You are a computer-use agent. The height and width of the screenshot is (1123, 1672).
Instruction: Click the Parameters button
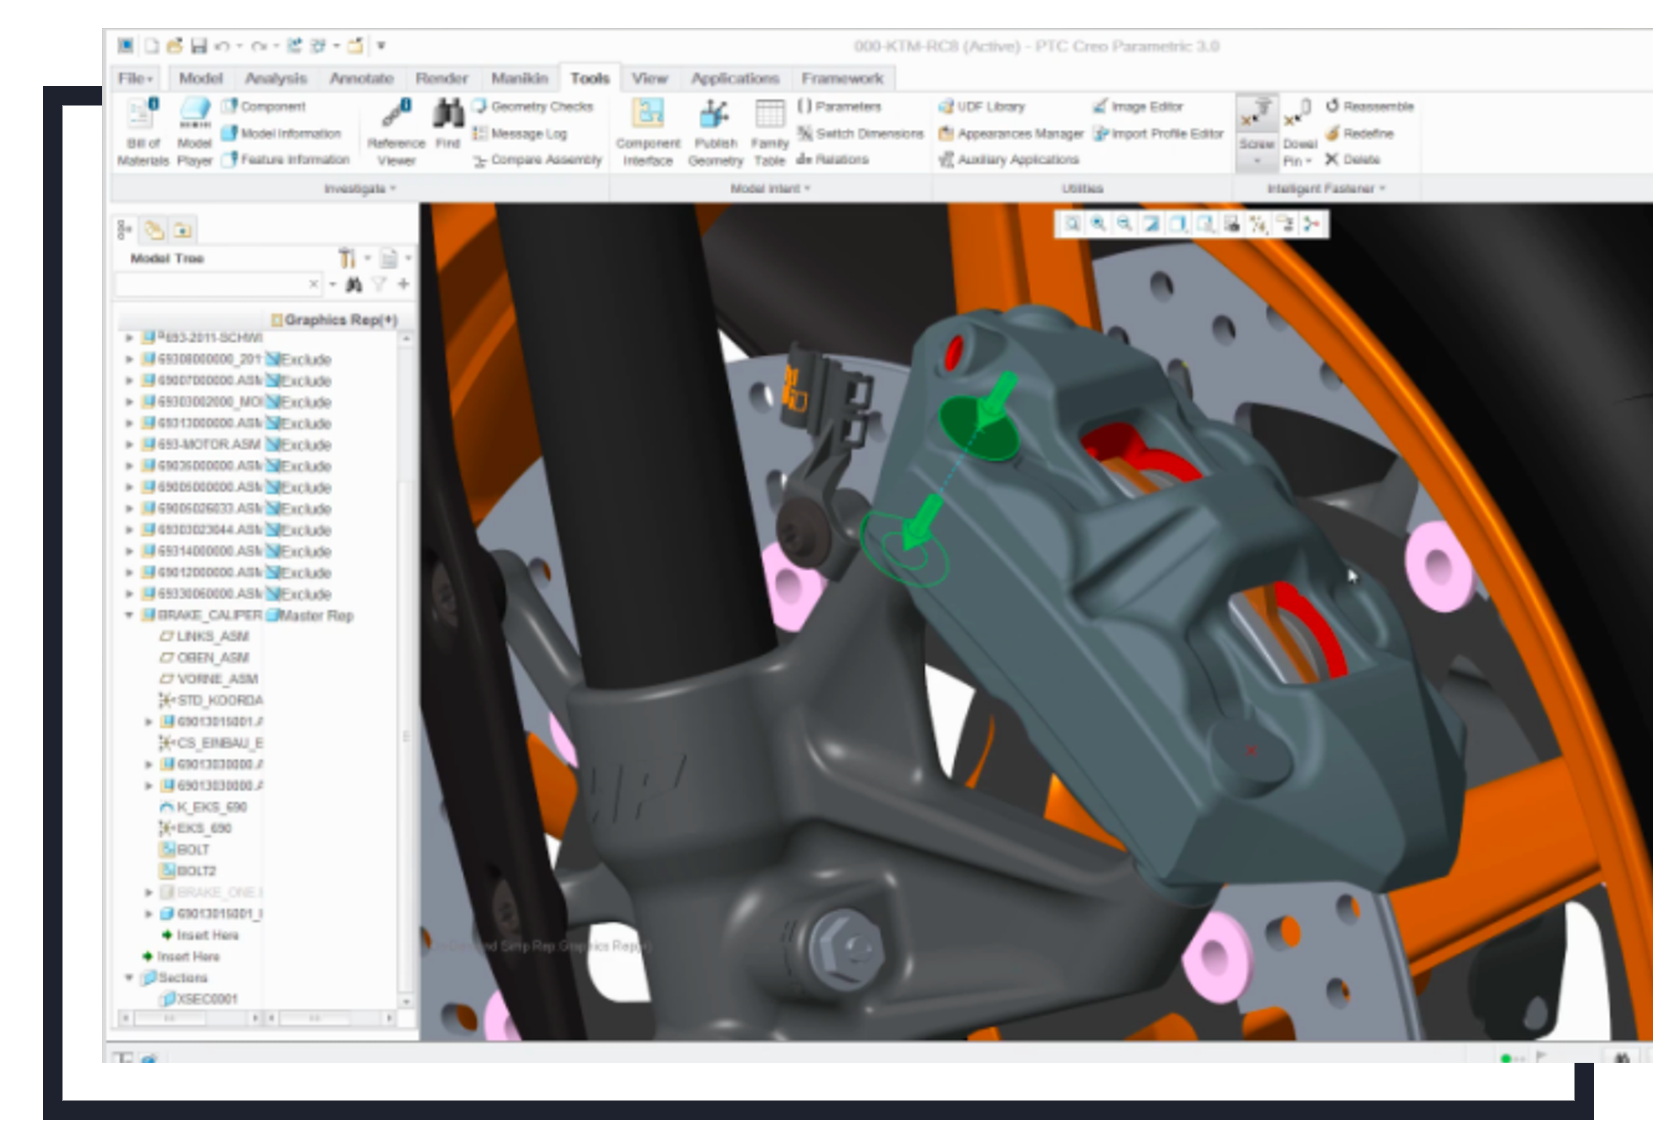click(840, 106)
